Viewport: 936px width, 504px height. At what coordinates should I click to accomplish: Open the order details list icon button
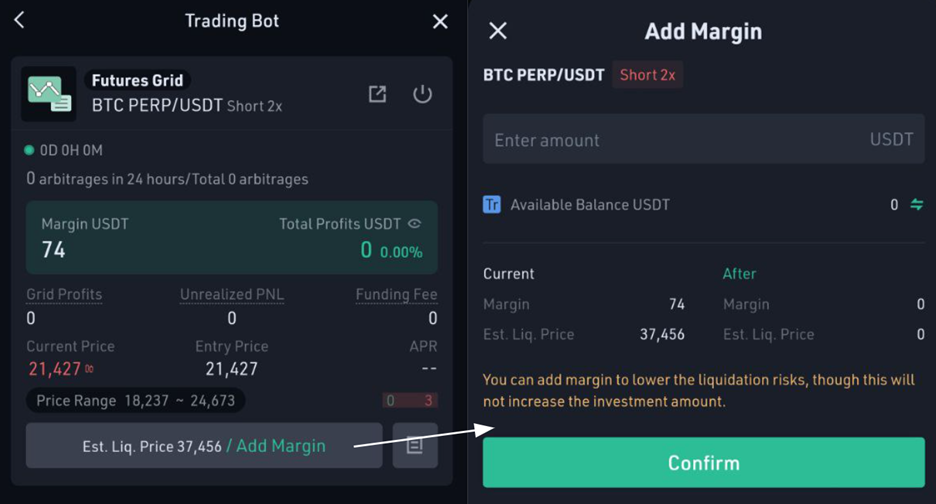(415, 445)
